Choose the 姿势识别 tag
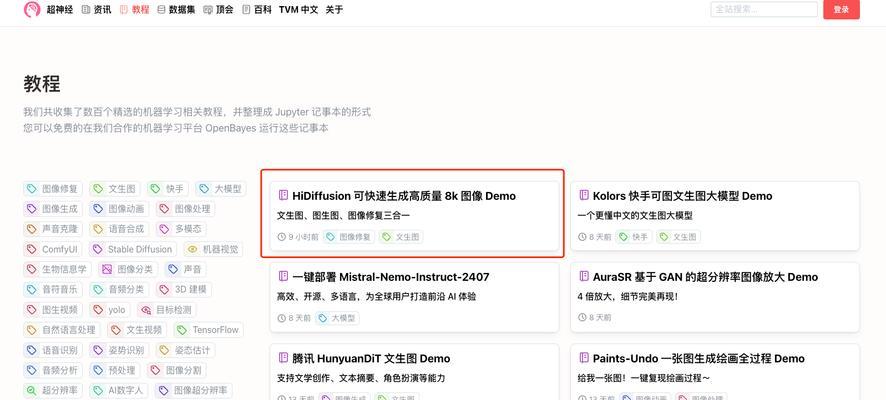Image resolution: width=886 pixels, height=400 pixels. 119,350
